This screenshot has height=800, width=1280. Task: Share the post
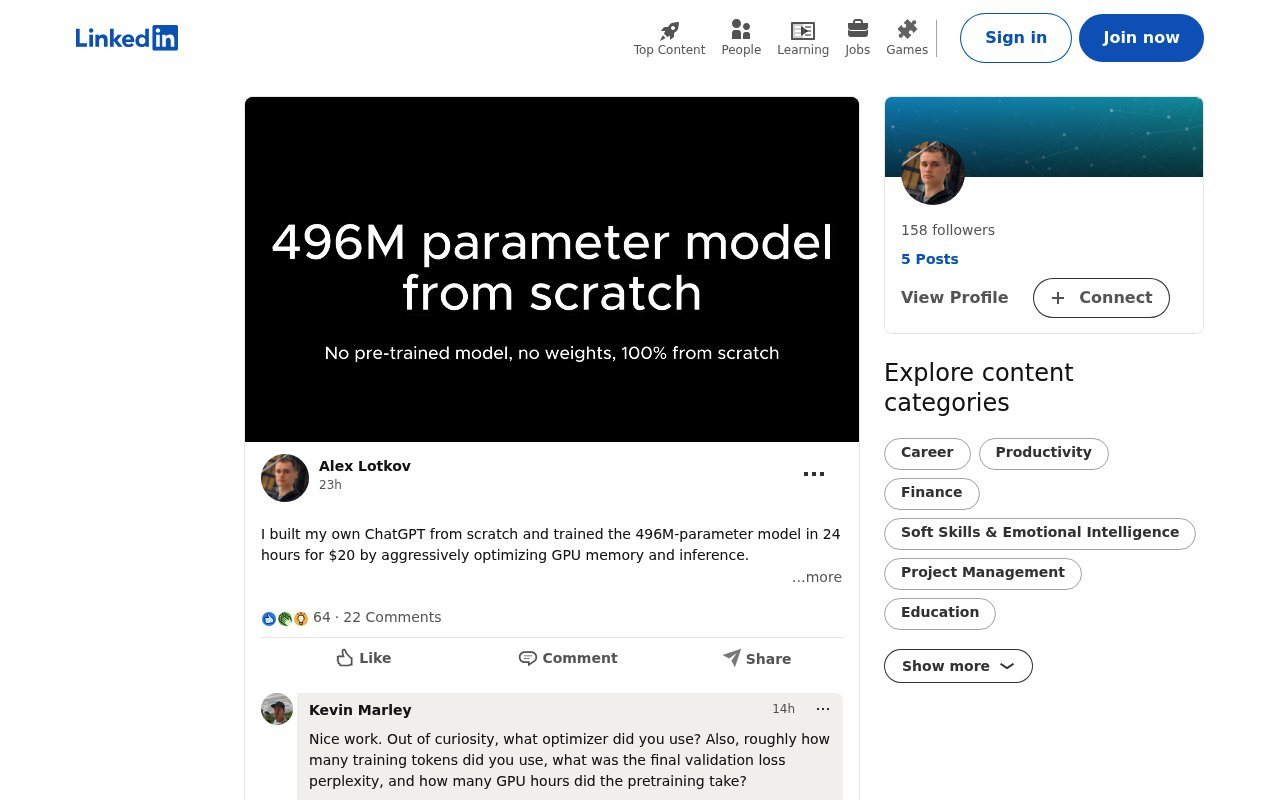(x=757, y=658)
